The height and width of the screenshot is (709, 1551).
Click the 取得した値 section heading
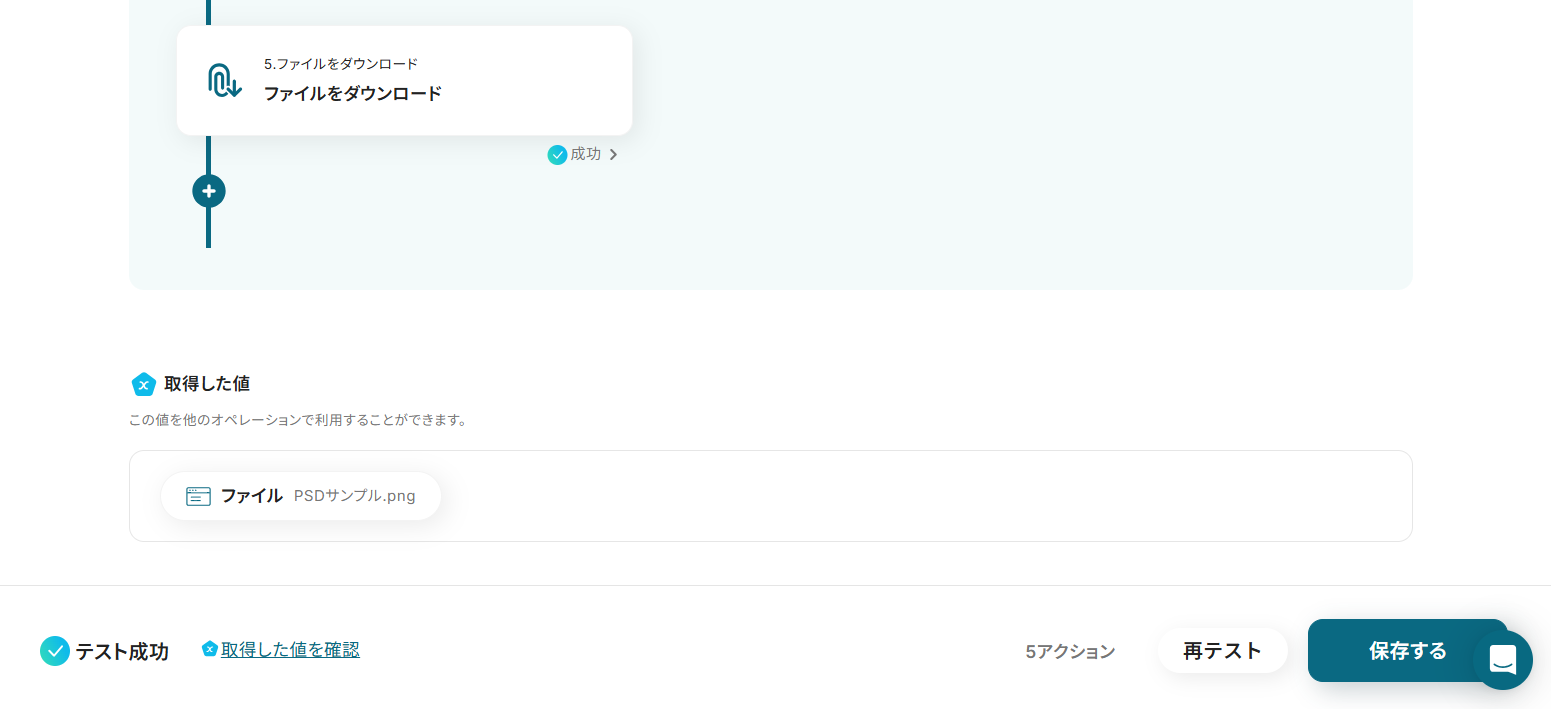[207, 384]
